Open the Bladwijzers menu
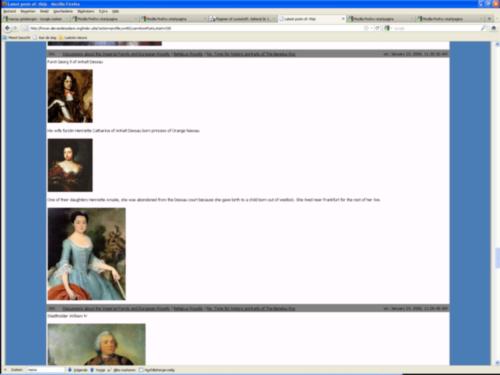 coord(86,11)
